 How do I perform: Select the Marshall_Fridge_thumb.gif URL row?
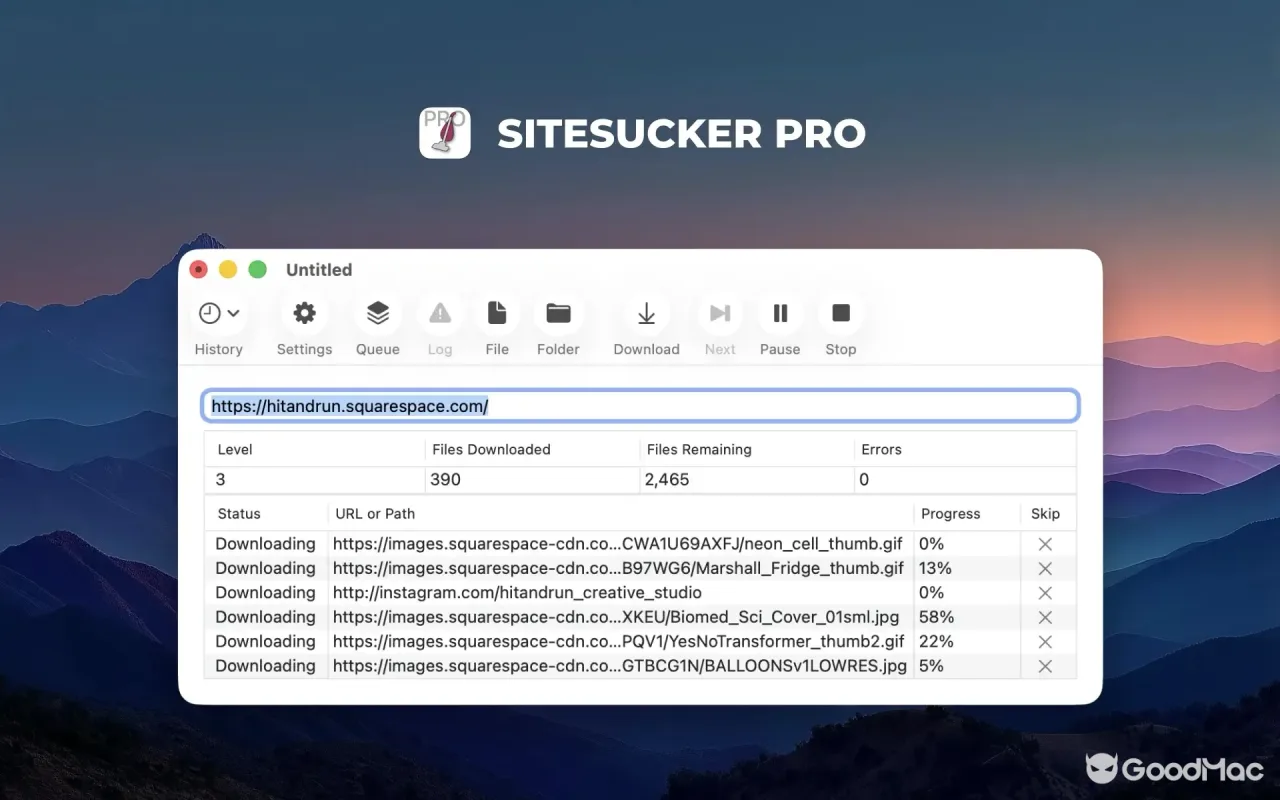pos(640,568)
